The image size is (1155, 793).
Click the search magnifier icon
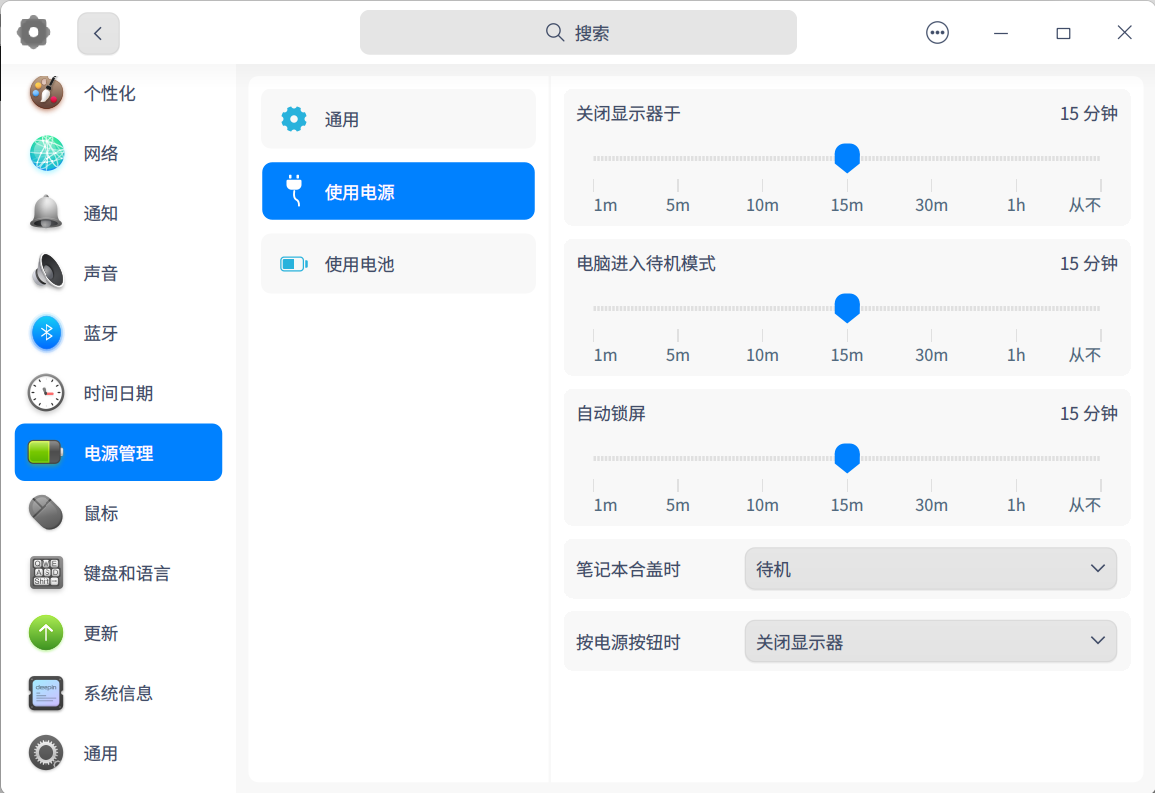click(x=555, y=32)
